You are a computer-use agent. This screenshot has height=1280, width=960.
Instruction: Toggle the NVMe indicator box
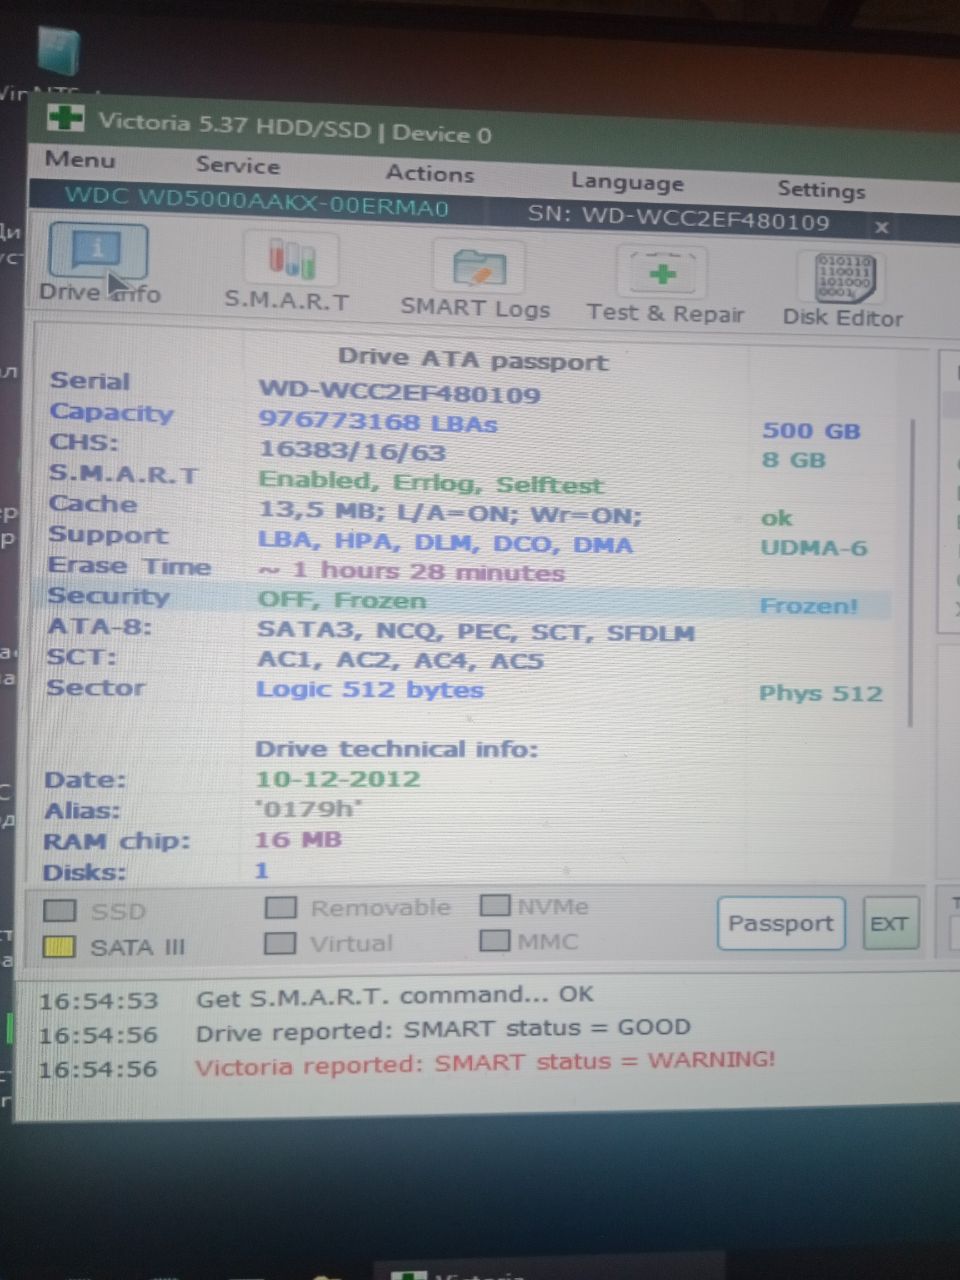[495, 905]
